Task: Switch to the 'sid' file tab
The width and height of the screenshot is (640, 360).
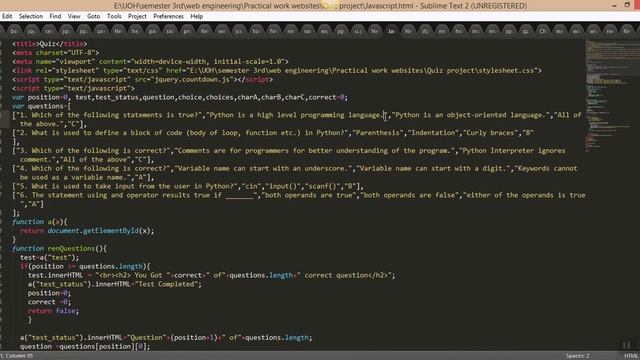Action: click(x=169, y=31)
